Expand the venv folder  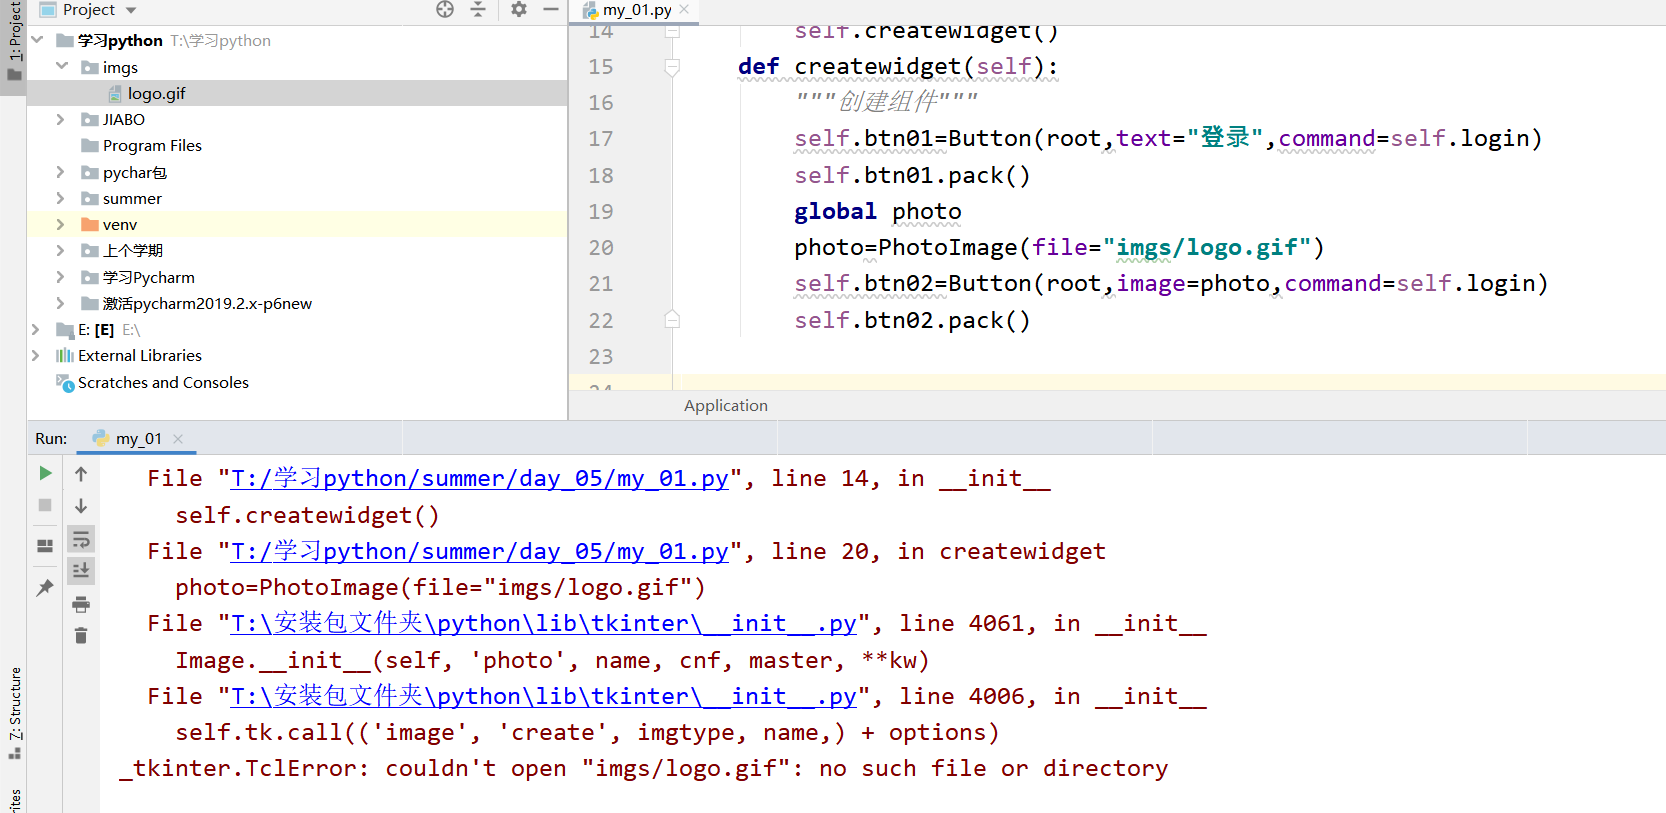pos(61,224)
